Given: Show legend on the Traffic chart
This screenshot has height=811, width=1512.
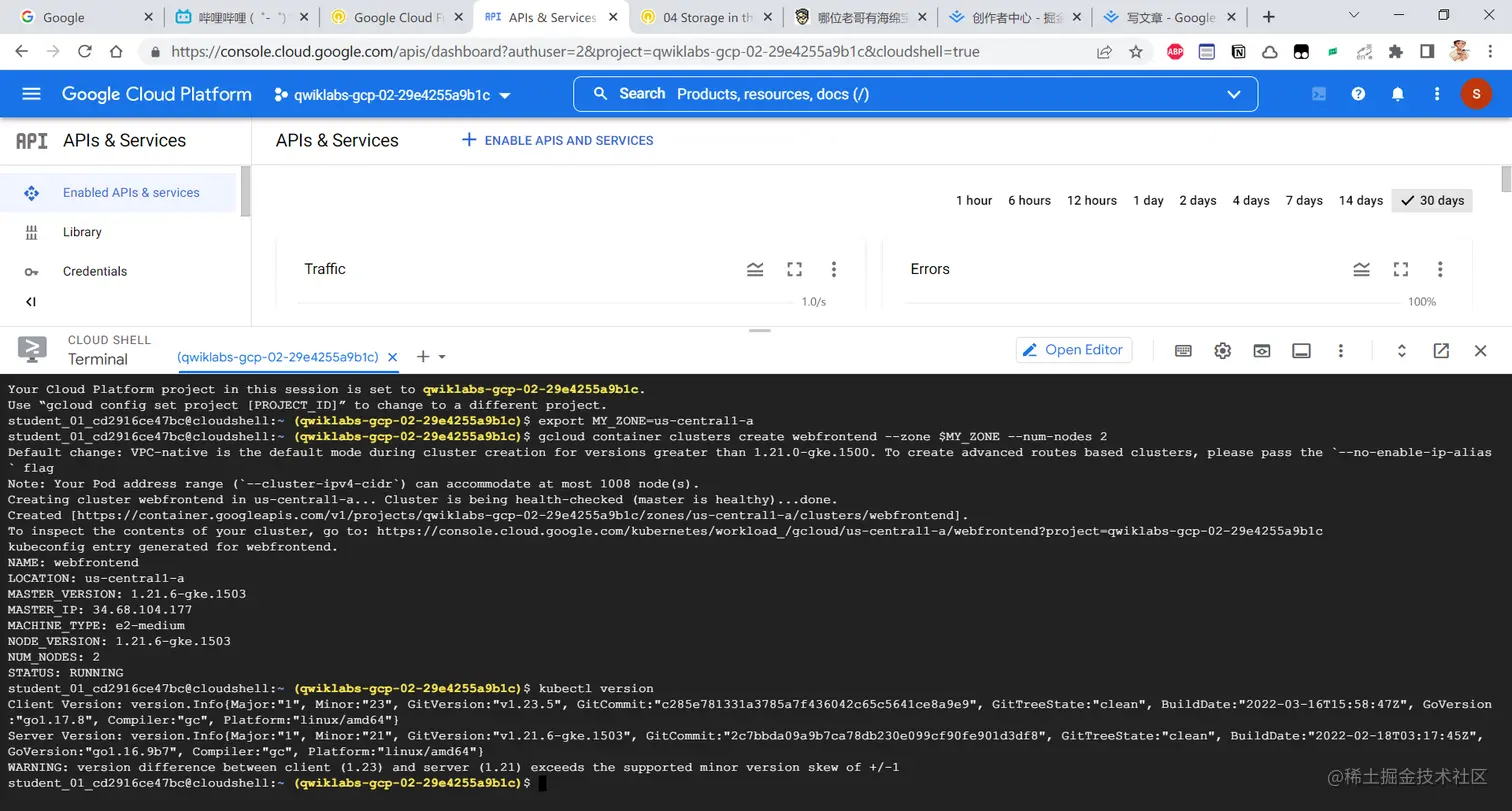Looking at the screenshot, I should 755,269.
